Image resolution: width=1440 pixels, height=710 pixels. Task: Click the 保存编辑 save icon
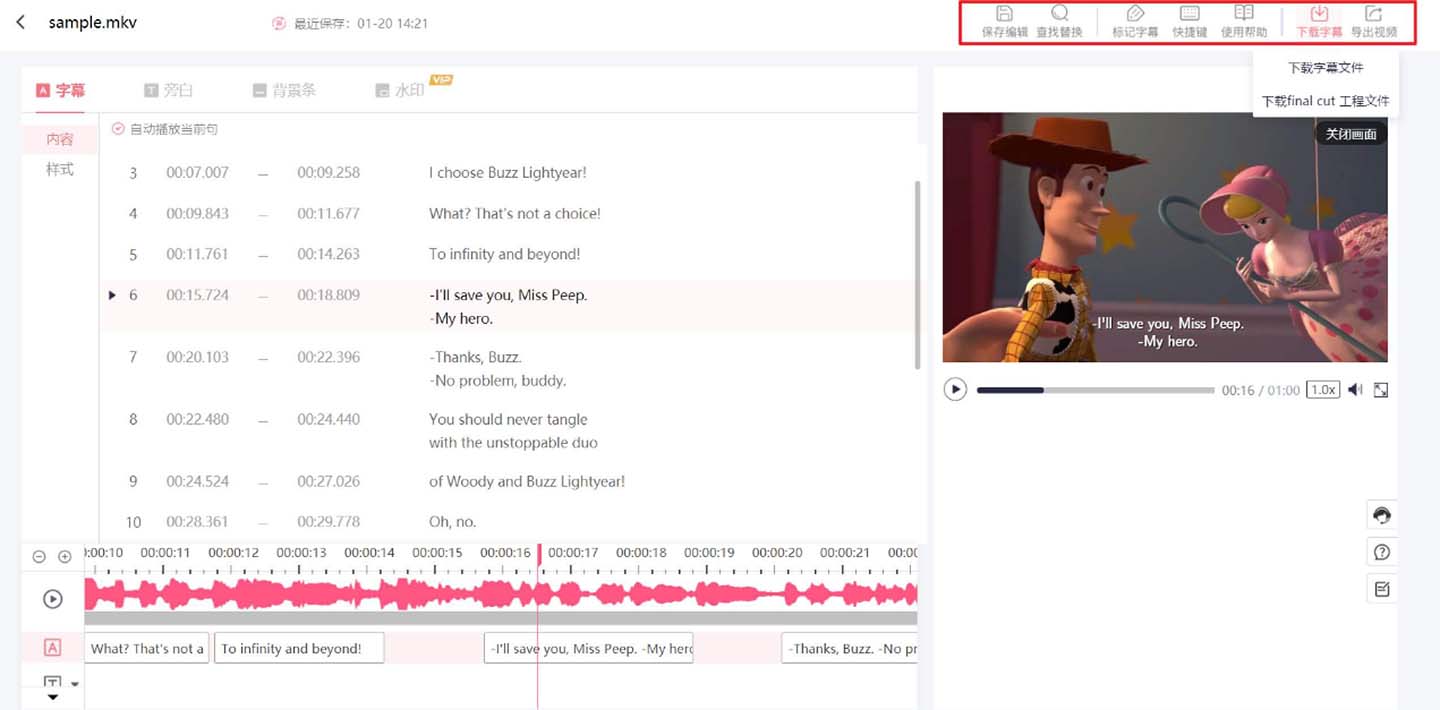point(1004,15)
